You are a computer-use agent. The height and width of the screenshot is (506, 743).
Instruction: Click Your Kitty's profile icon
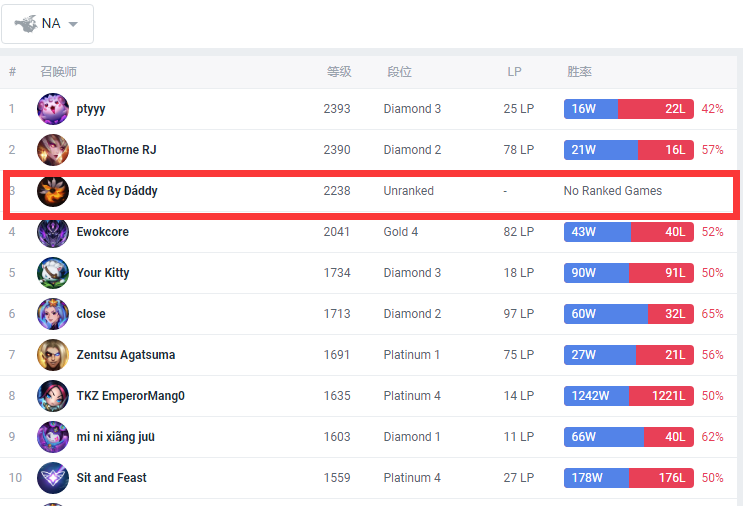(53, 273)
